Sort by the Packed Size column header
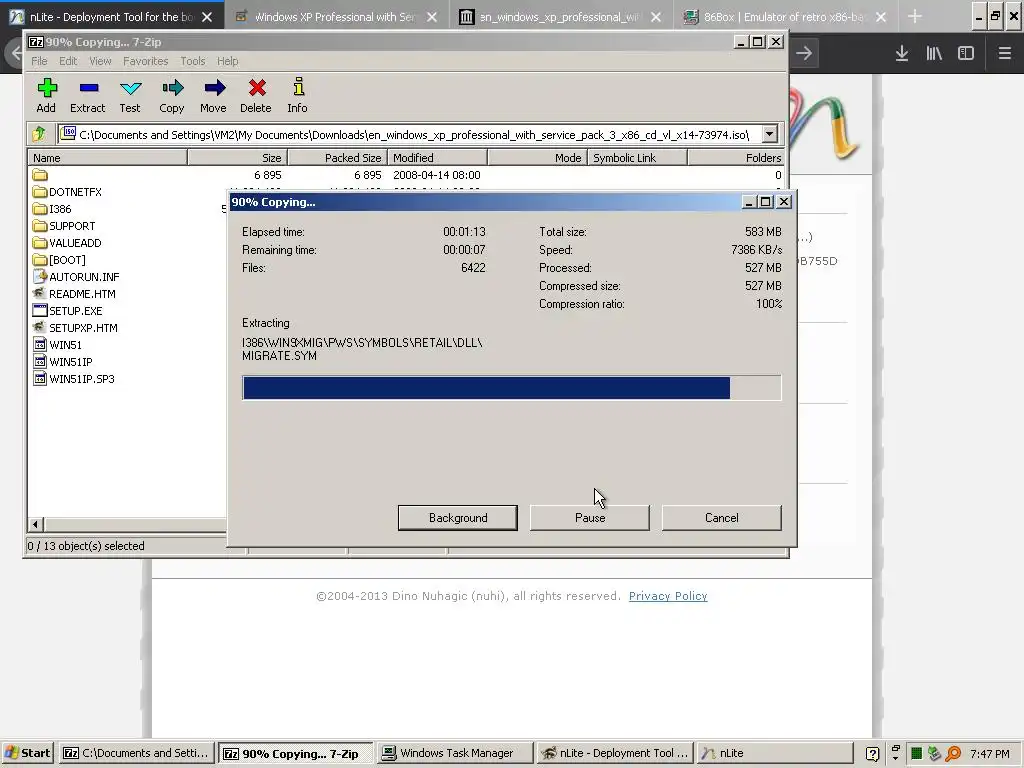Screen dimensions: 1024x768 pos(338,157)
